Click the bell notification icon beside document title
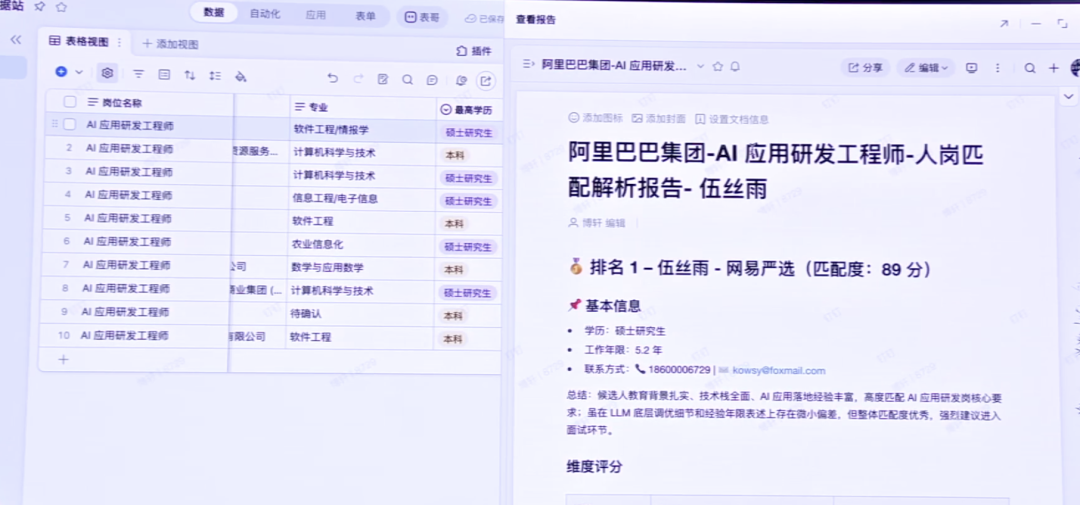Screen dimensions: 1080x505 (x=735, y=67)
